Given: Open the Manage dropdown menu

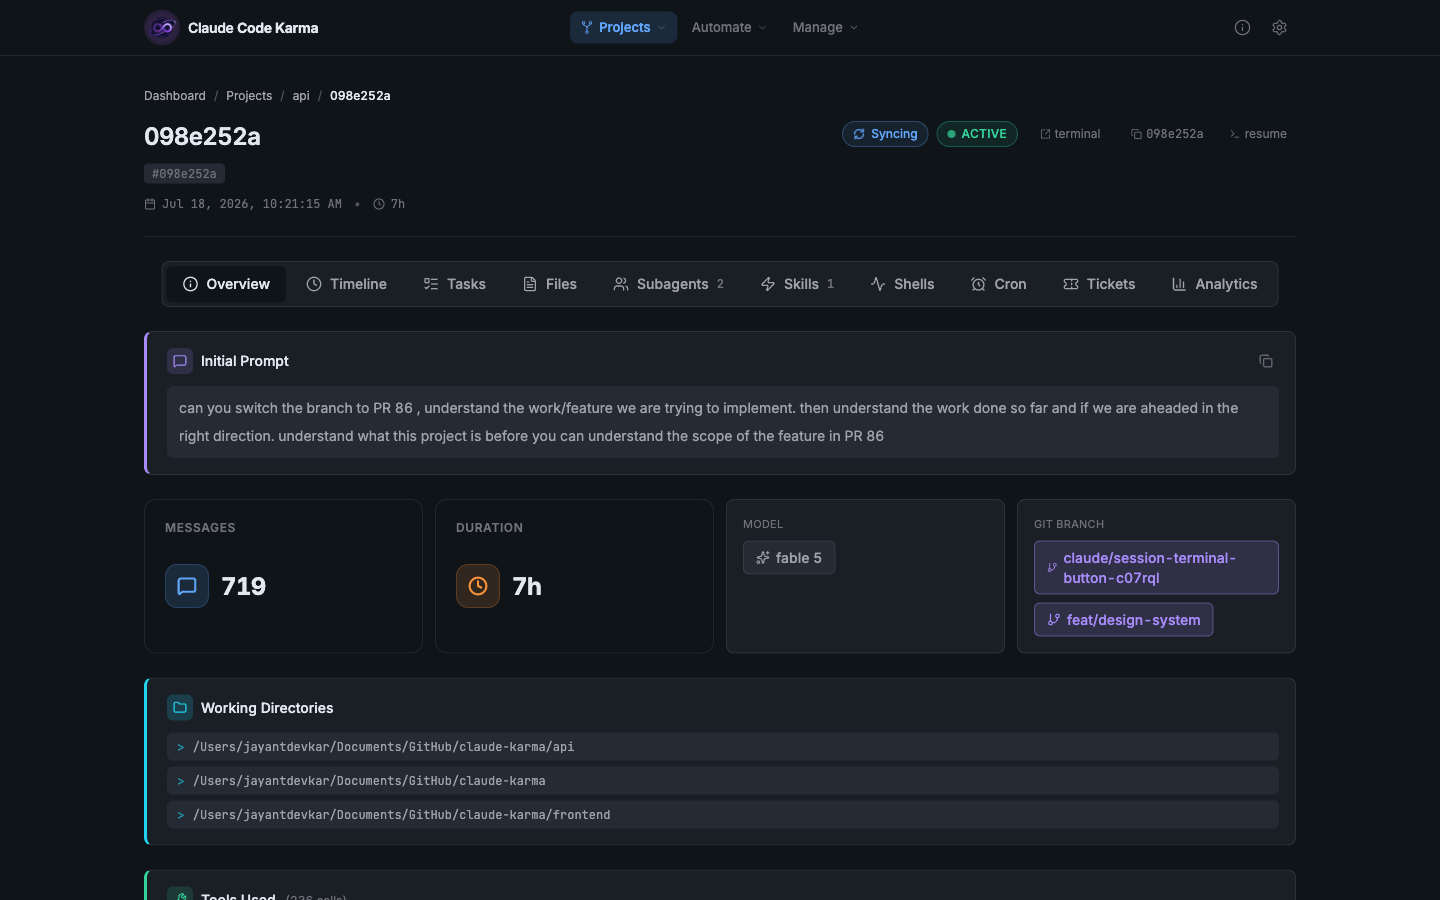Looking at the screenshot, I should point(825,28).
